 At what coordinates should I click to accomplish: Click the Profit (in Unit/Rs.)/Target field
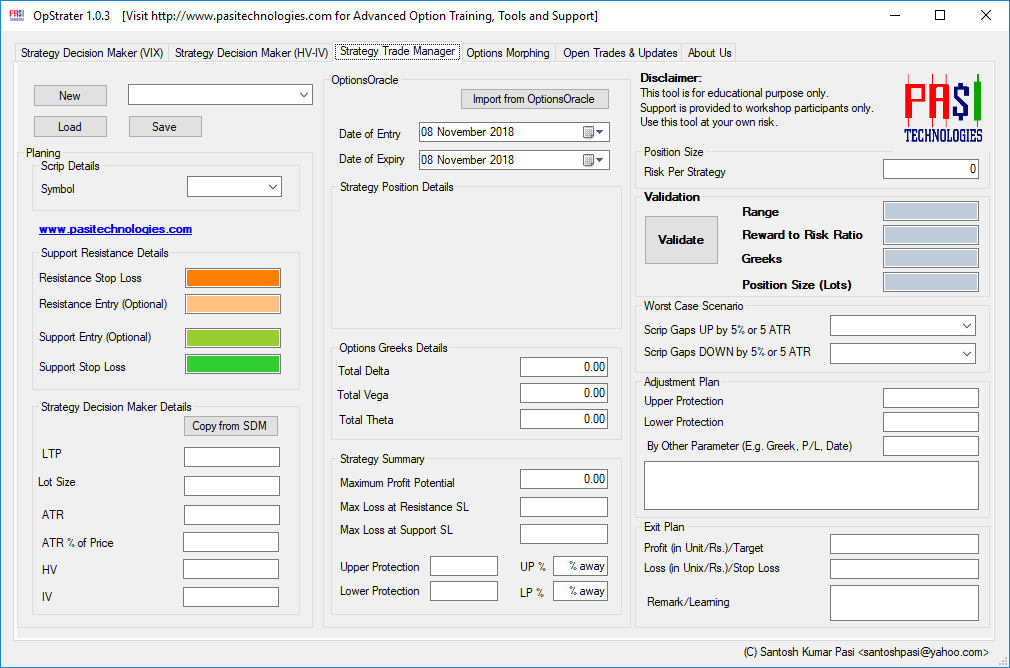tap(904, 544)
